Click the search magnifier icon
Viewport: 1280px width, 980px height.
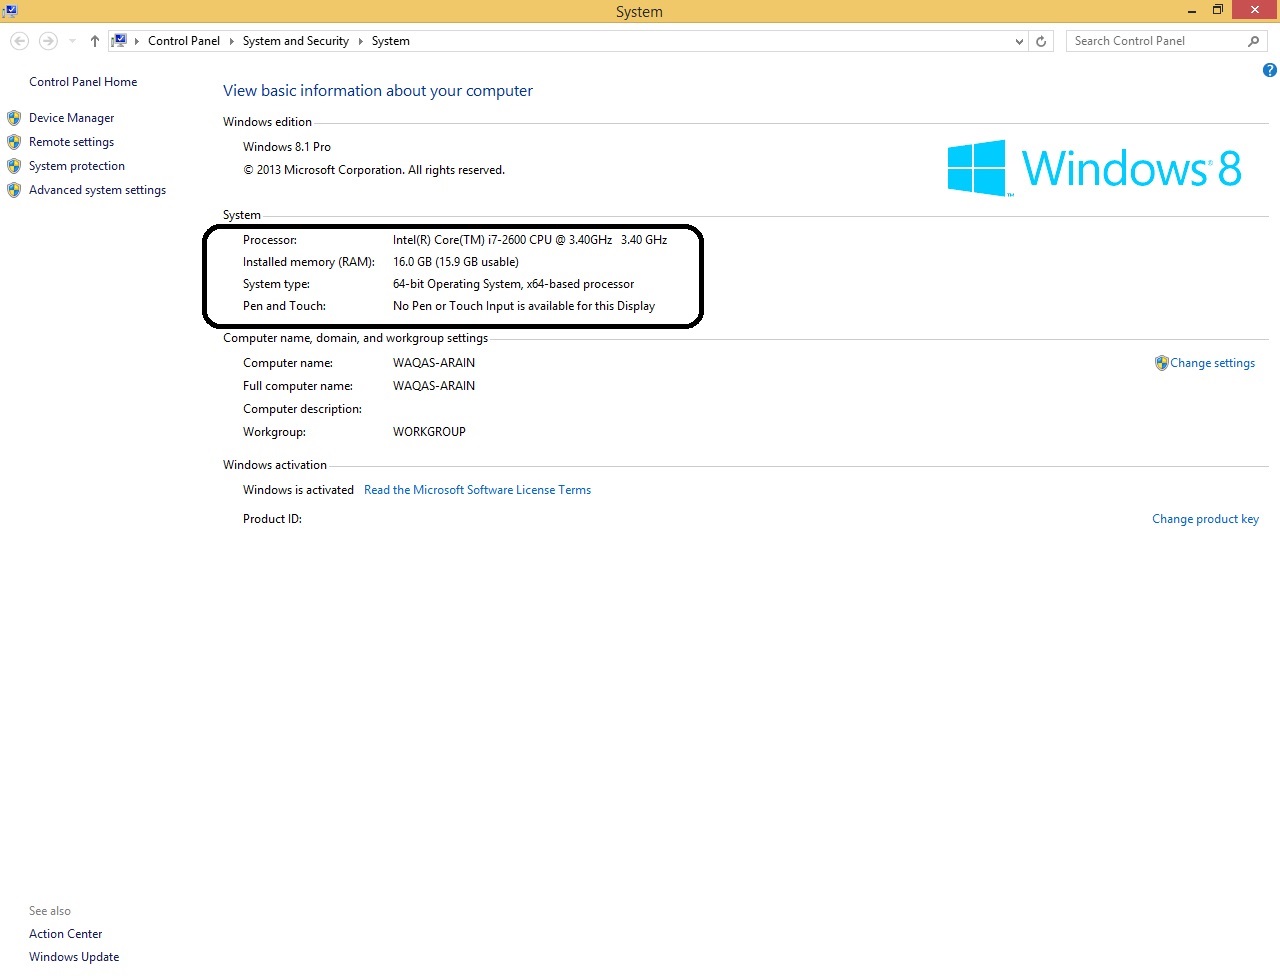(x=1254, y=41)
